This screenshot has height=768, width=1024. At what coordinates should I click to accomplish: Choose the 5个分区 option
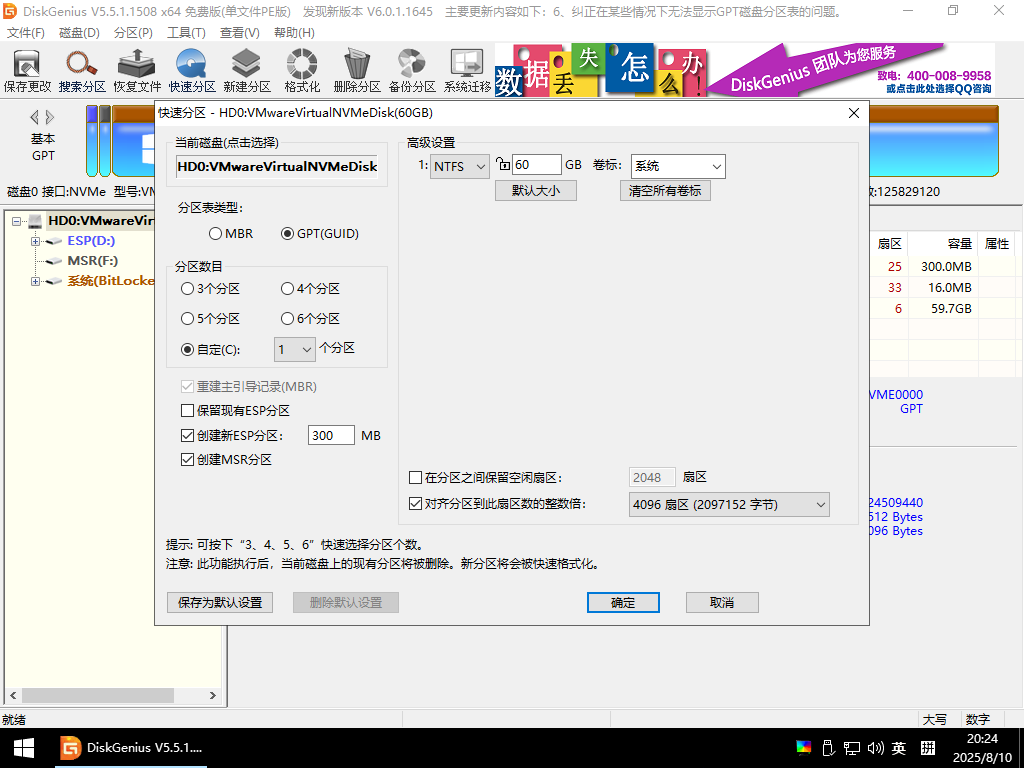tap(210, 319)
